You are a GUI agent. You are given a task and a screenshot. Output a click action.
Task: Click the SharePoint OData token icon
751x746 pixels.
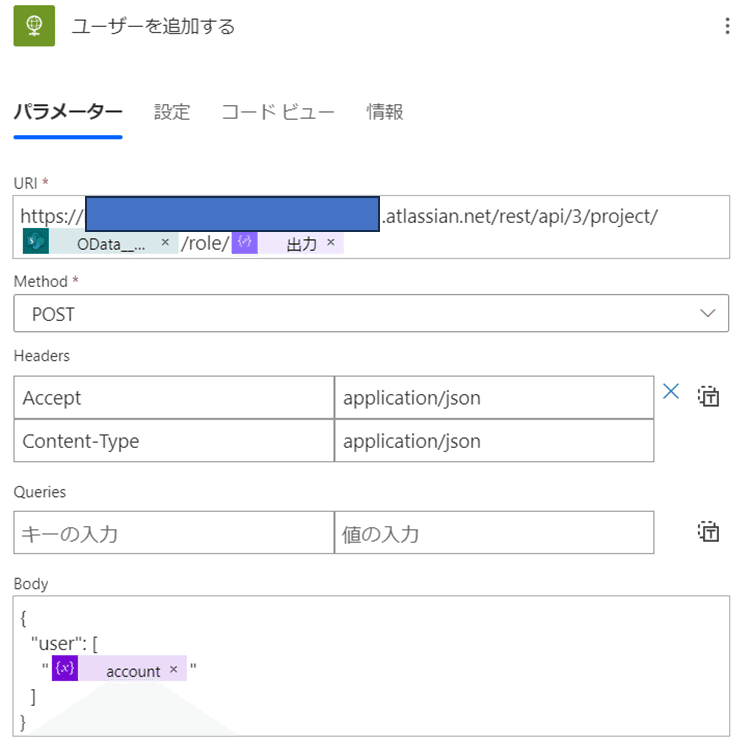pos(36,242)
